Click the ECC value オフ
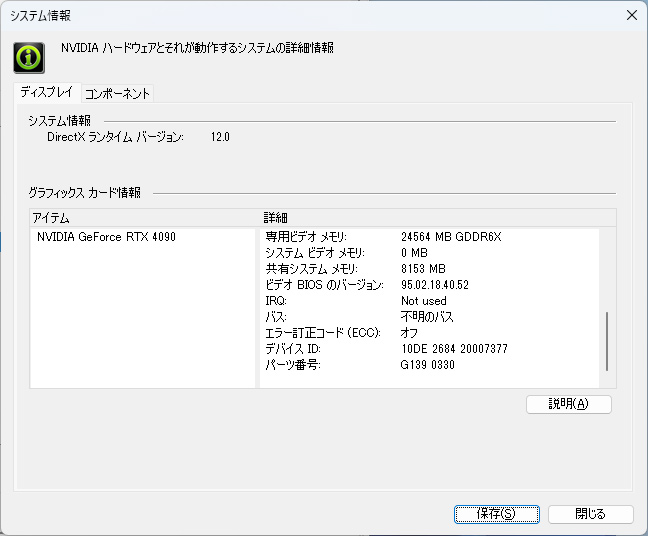 [409, 333]
